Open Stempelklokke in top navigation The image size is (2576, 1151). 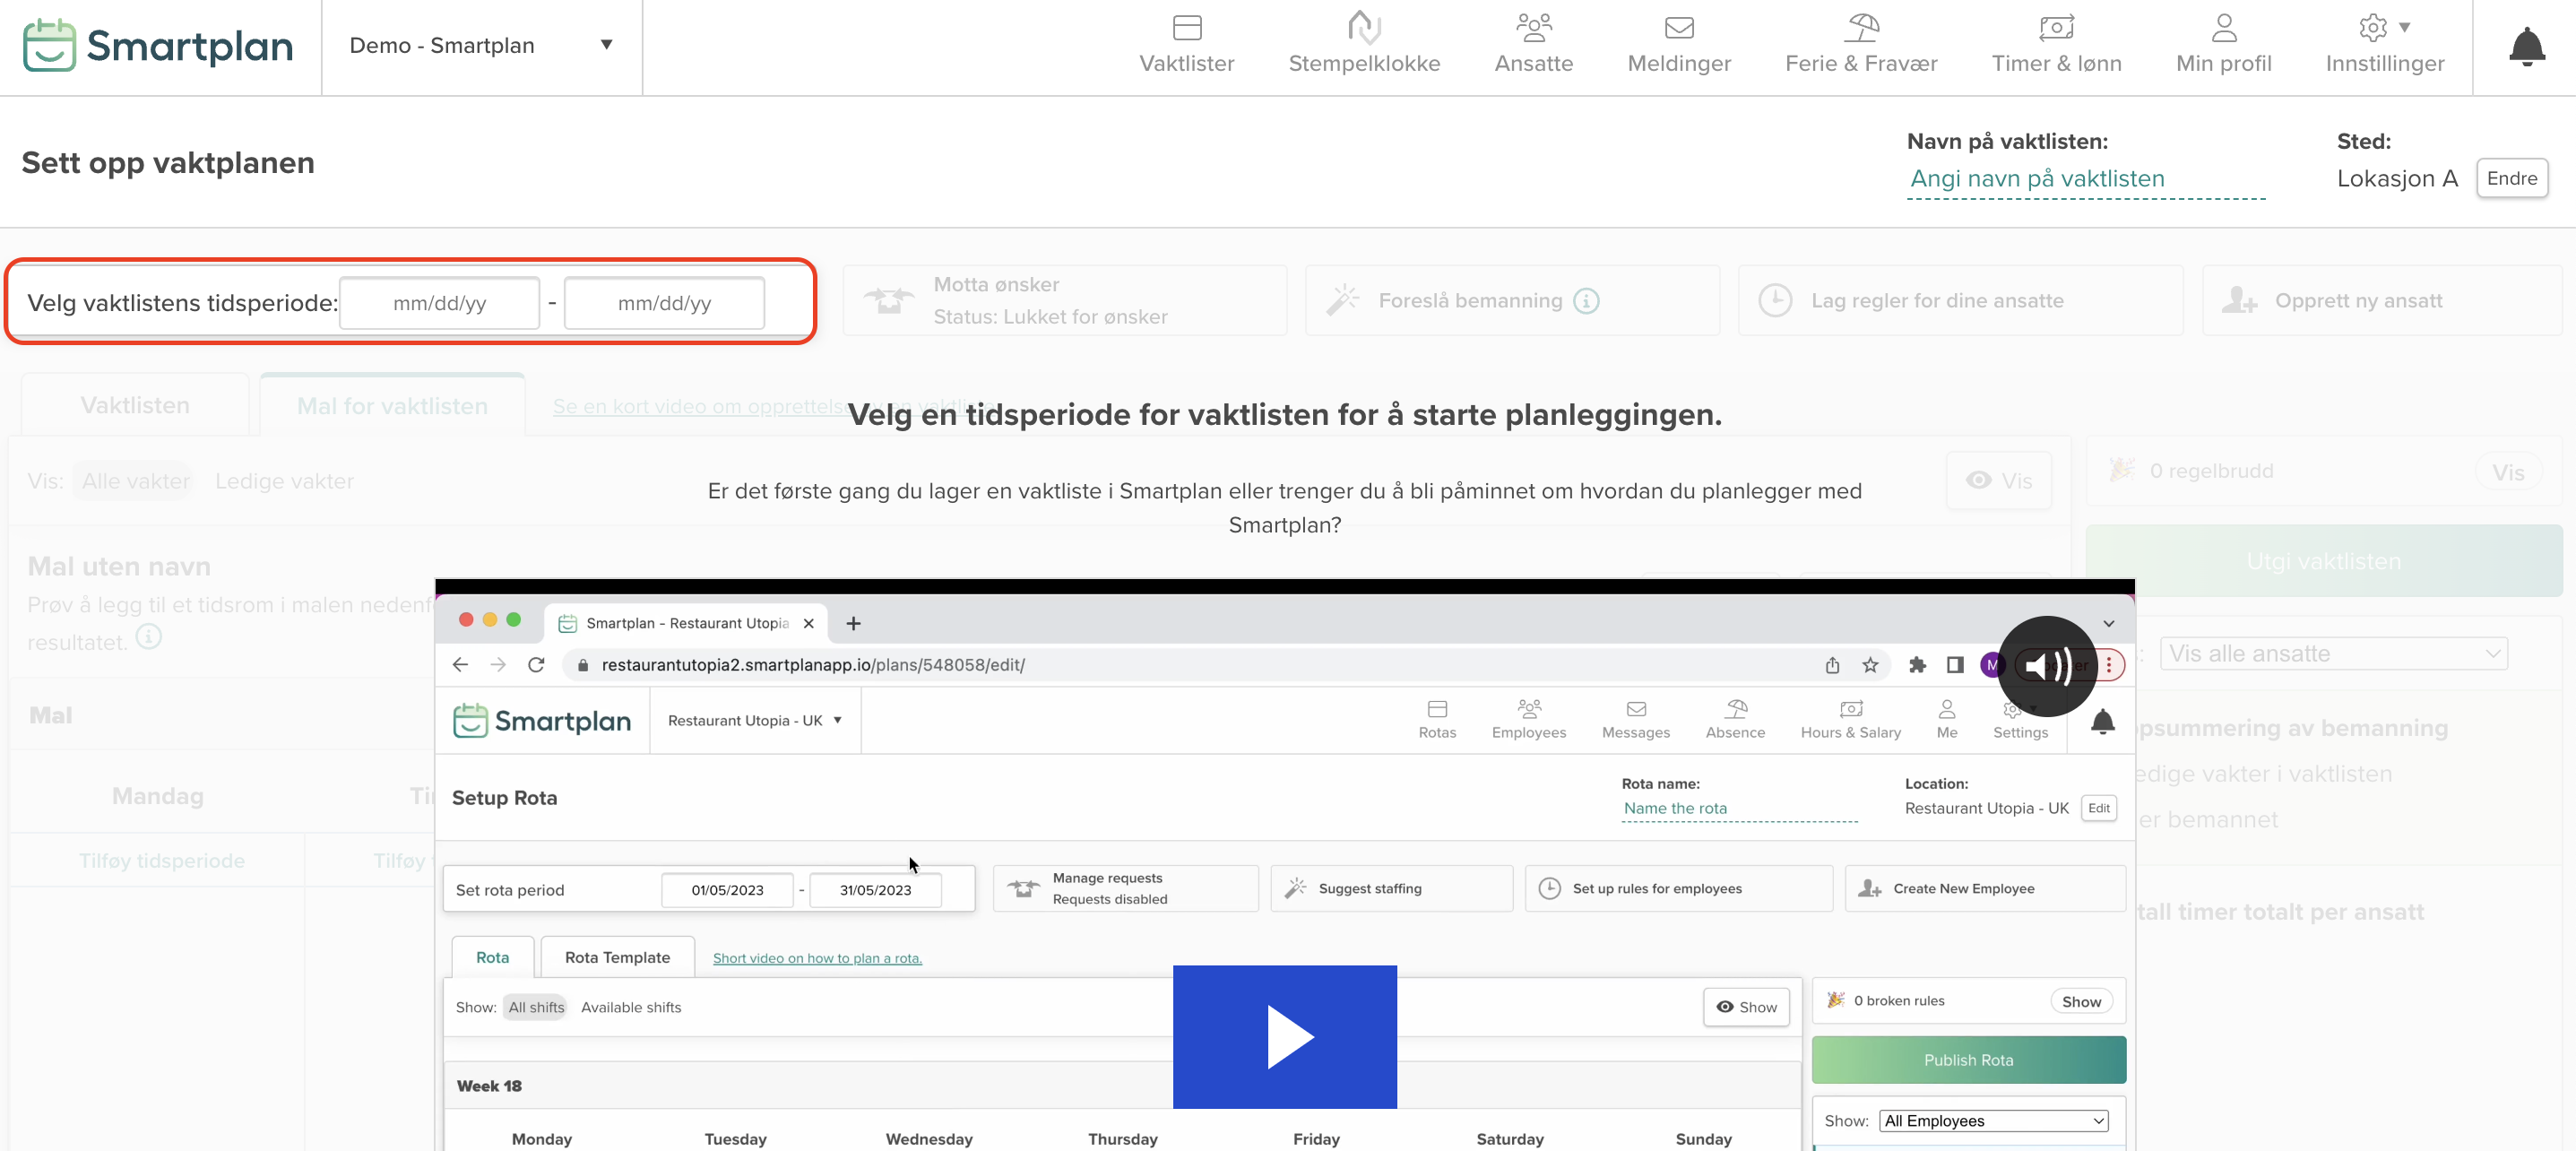coord(1364,45)
